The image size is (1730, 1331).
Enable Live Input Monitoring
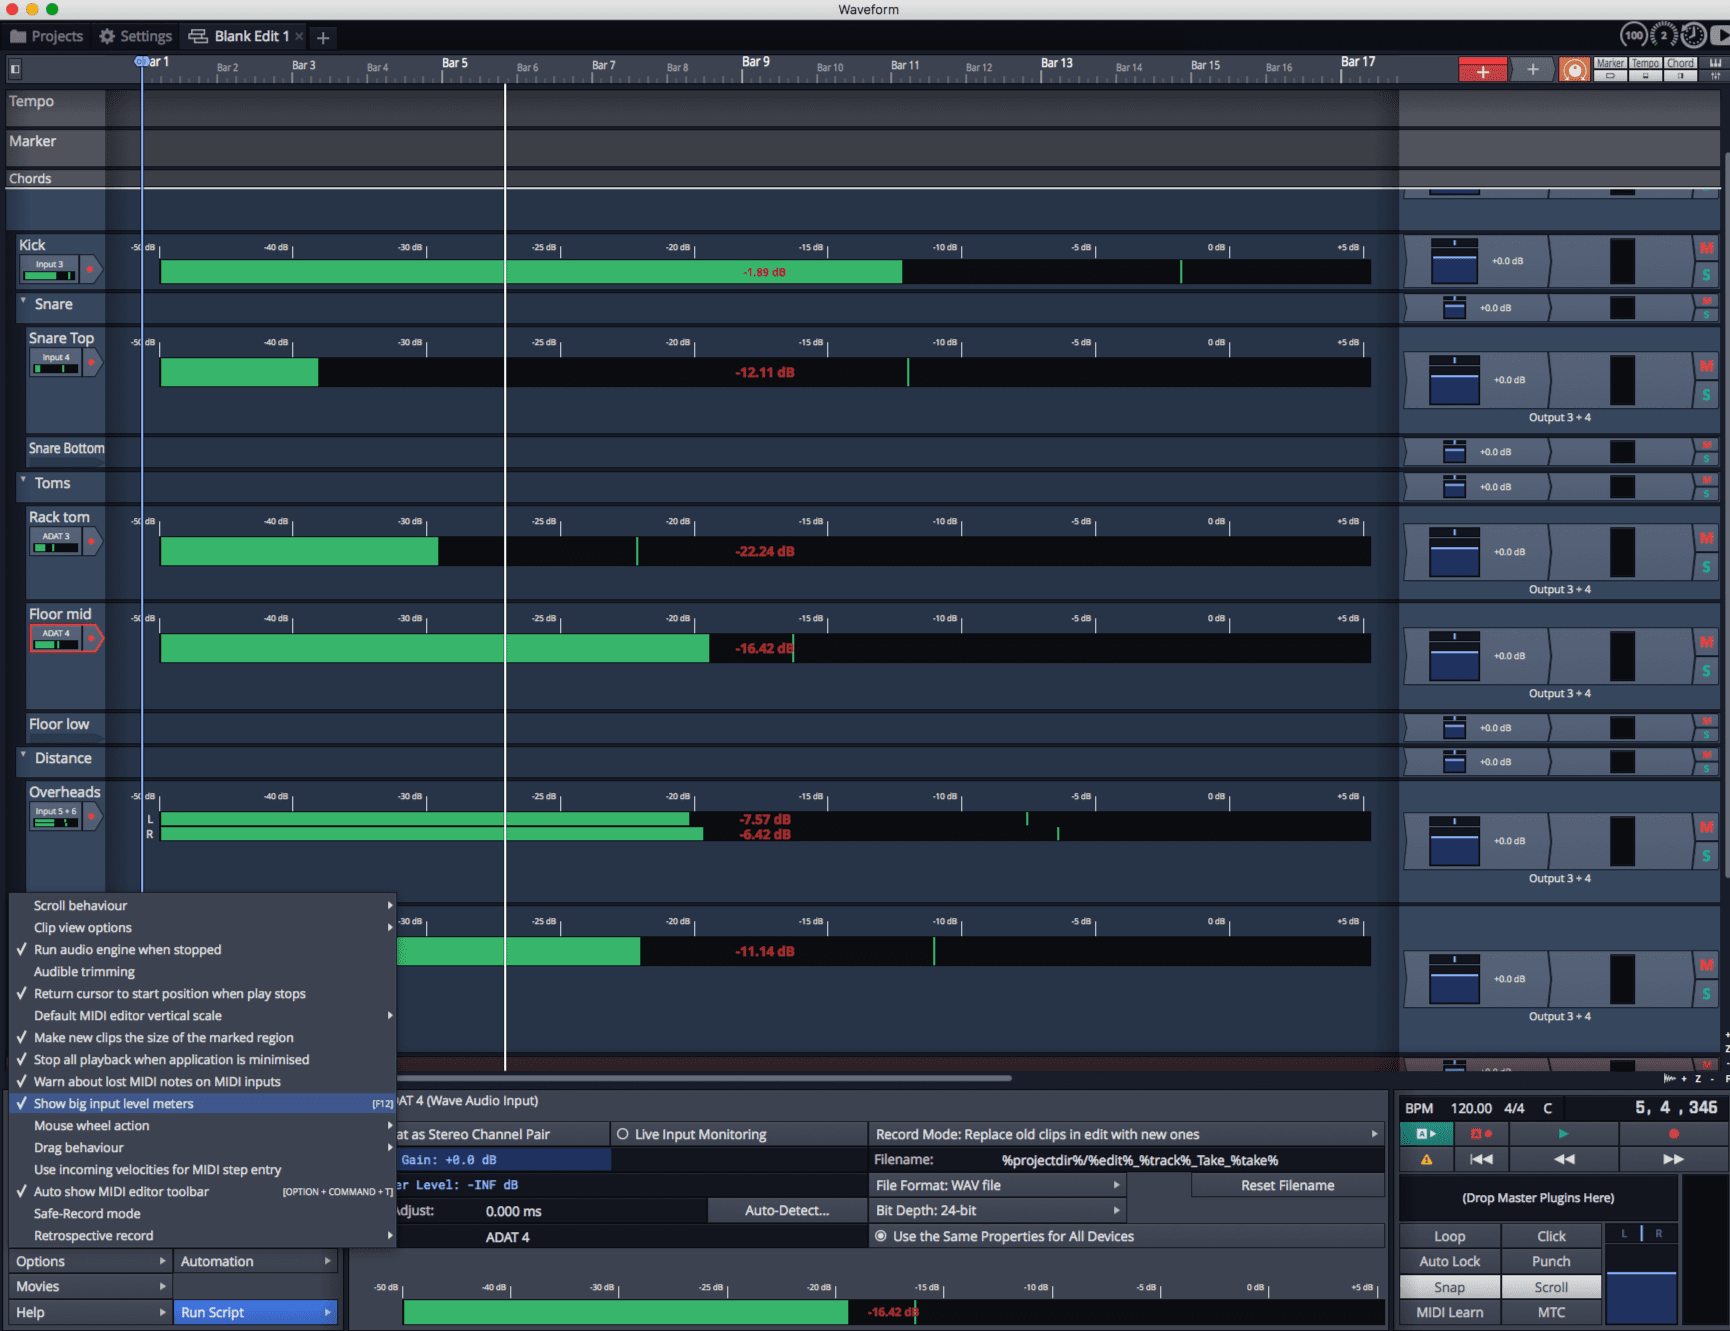coord(623,1134)
